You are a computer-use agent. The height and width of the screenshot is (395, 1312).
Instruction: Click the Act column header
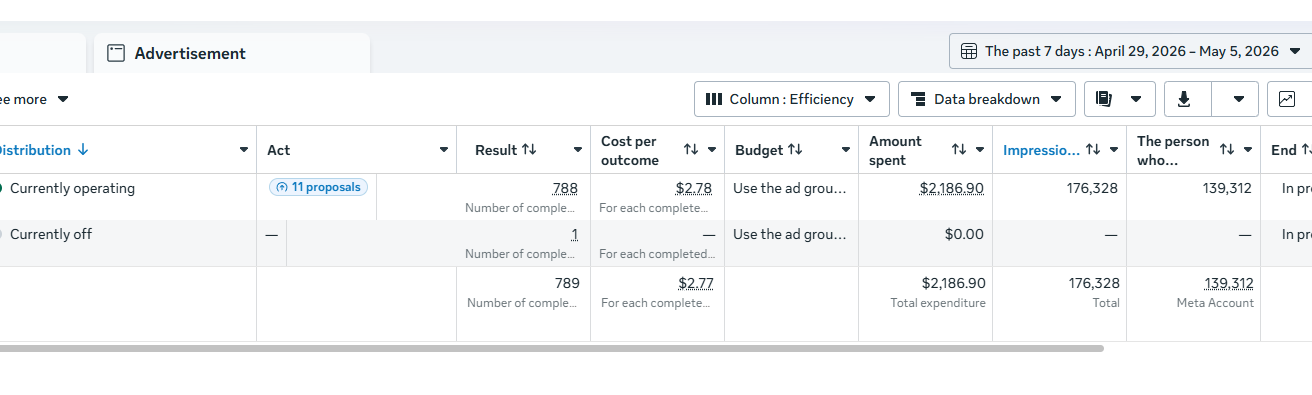(278, 150)
